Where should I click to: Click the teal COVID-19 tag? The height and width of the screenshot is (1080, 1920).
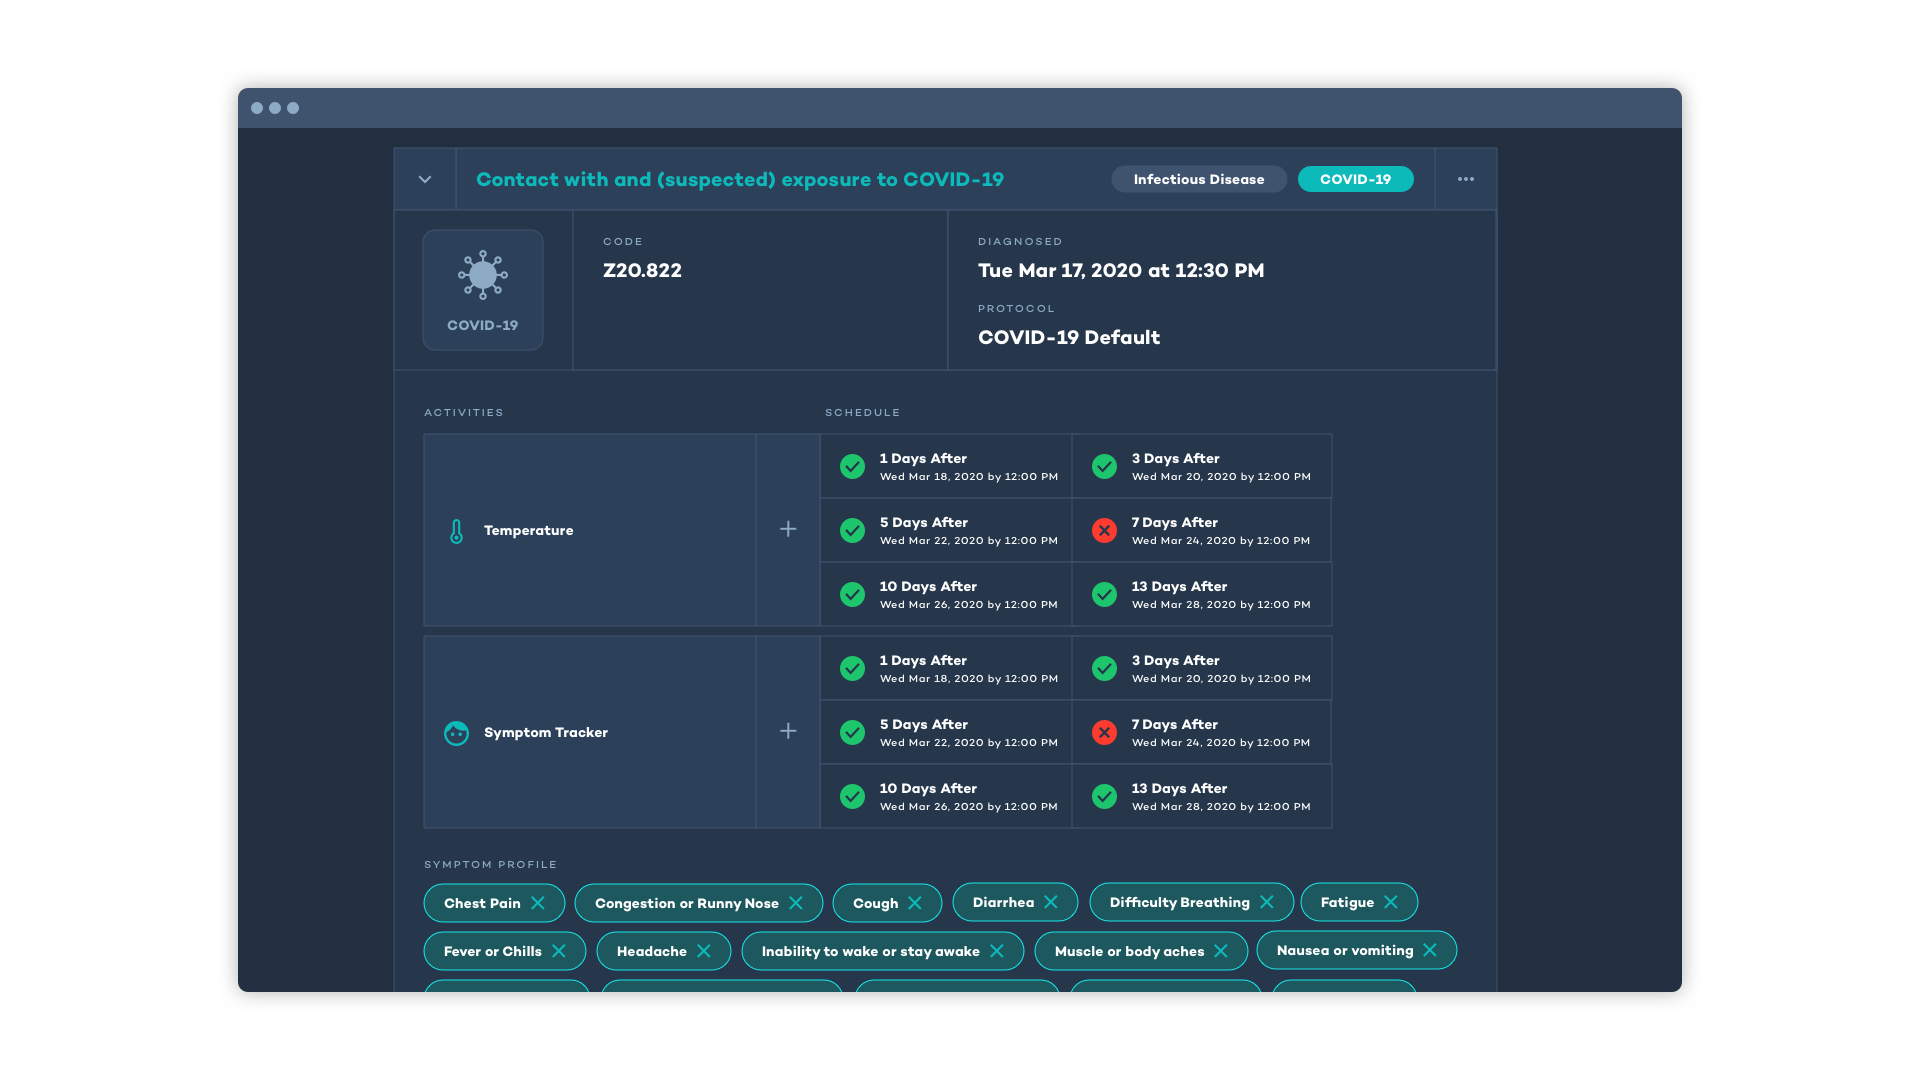point(1355,179)
